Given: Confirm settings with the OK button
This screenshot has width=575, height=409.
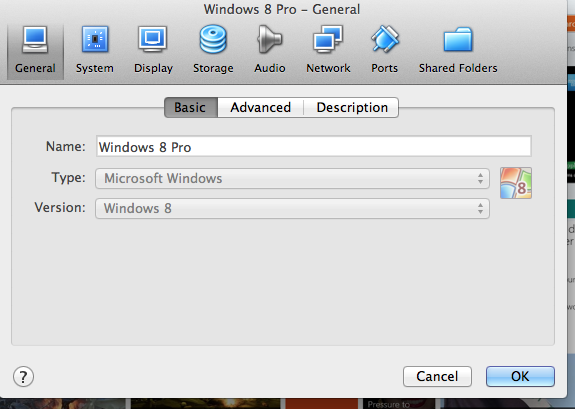Looking at the screenshot, I should click(x=520, y=376).
